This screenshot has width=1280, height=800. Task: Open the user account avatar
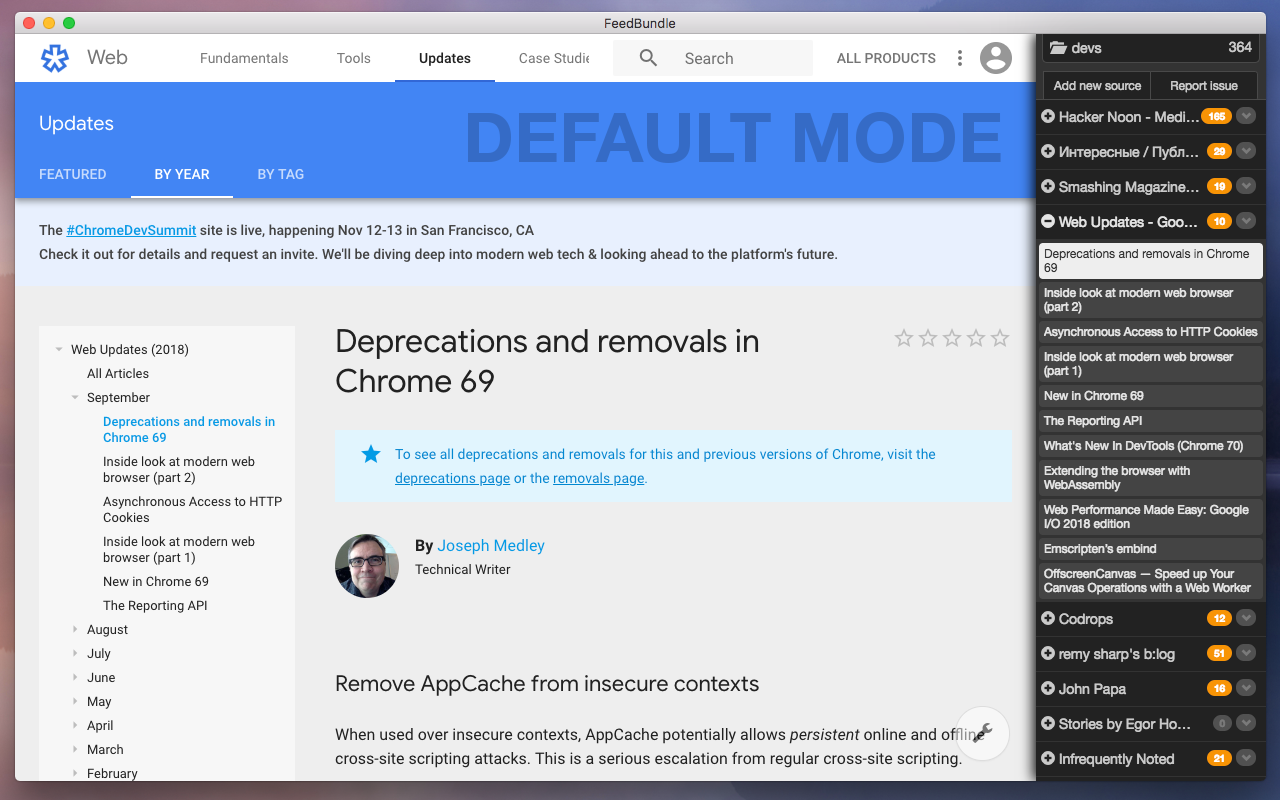(996, 58)
